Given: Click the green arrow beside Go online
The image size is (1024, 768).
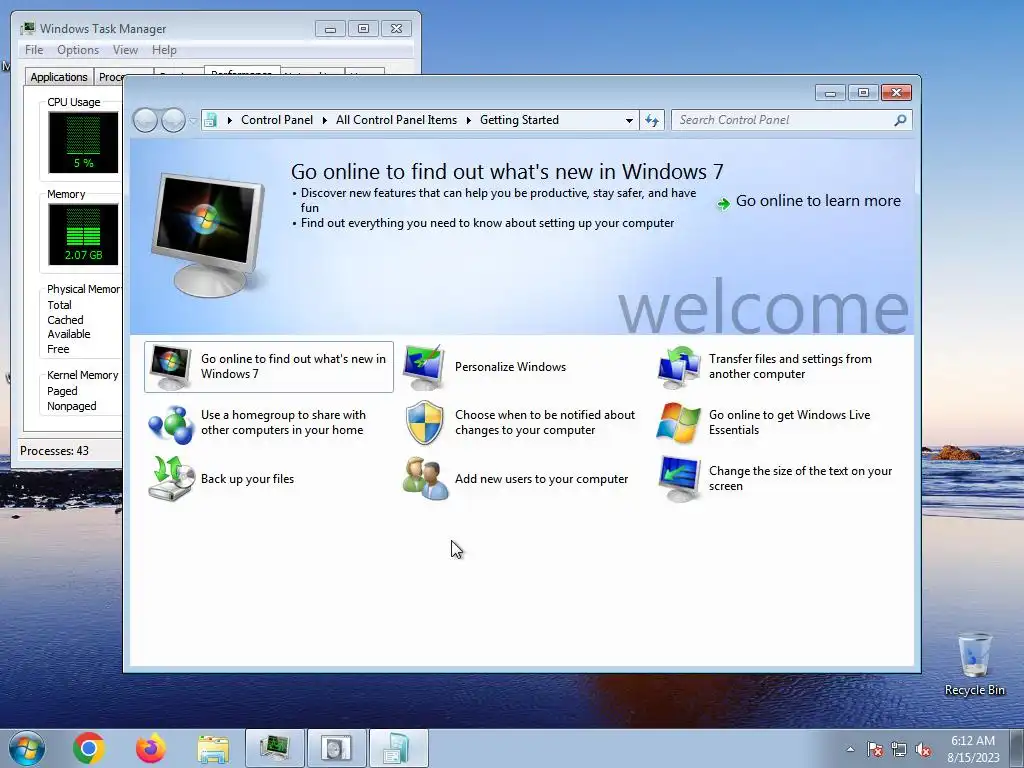Looking at the screenshot, I should [x=723, y=203].
